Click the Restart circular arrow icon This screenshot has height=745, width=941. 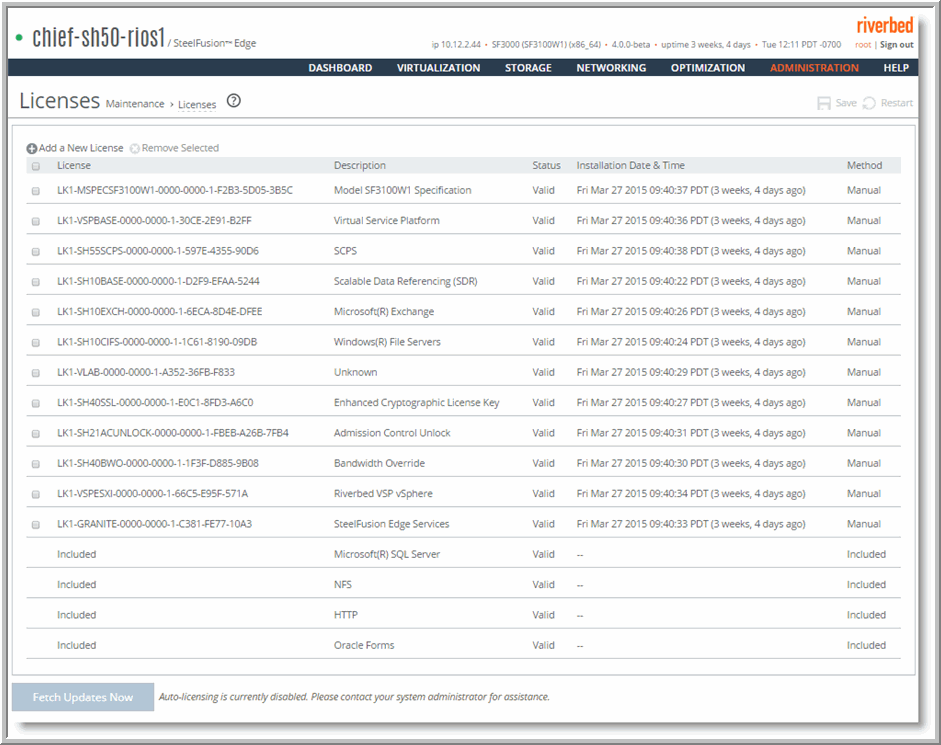870,103
